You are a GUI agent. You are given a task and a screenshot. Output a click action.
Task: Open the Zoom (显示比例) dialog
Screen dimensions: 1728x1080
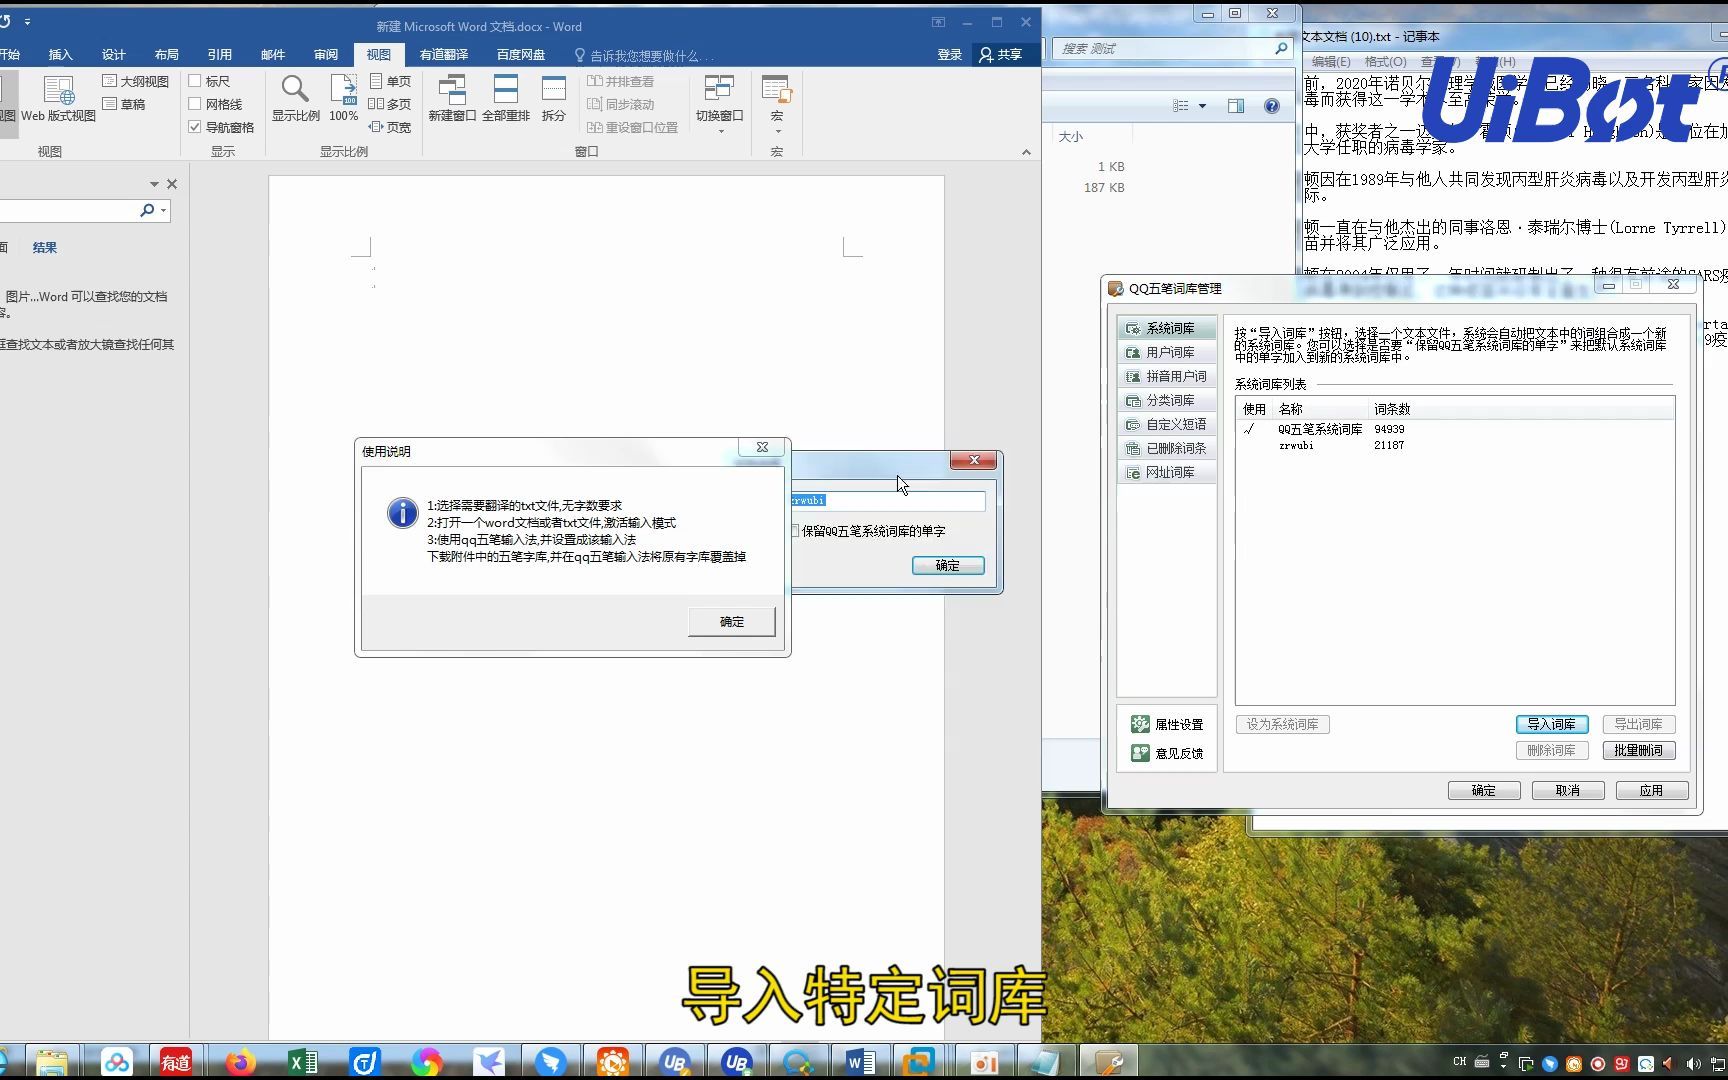pyautogui.click(x=295, y=100)
